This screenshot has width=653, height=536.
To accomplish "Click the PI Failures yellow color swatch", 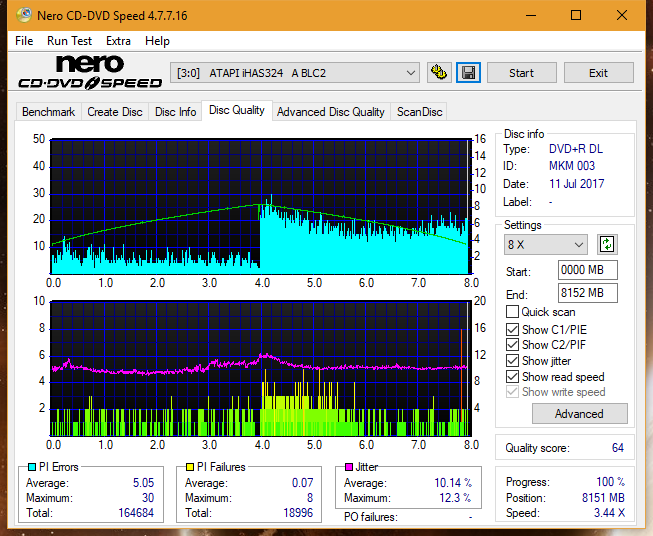I will click(190, 467).
